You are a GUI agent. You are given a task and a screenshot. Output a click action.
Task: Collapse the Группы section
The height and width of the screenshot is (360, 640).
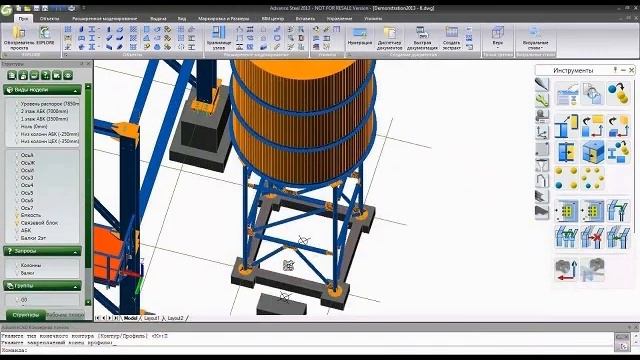[76, 287]
